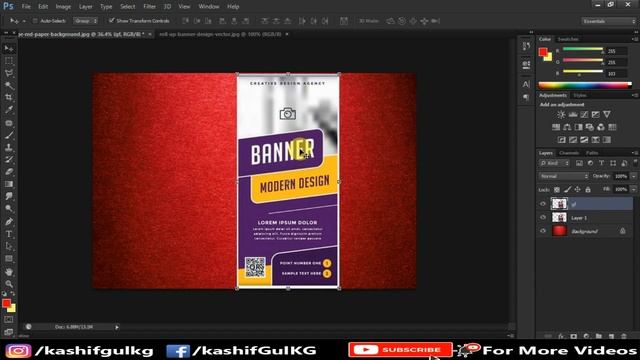
Task: Open the Filter menu
Action: (x=149, y=7)
